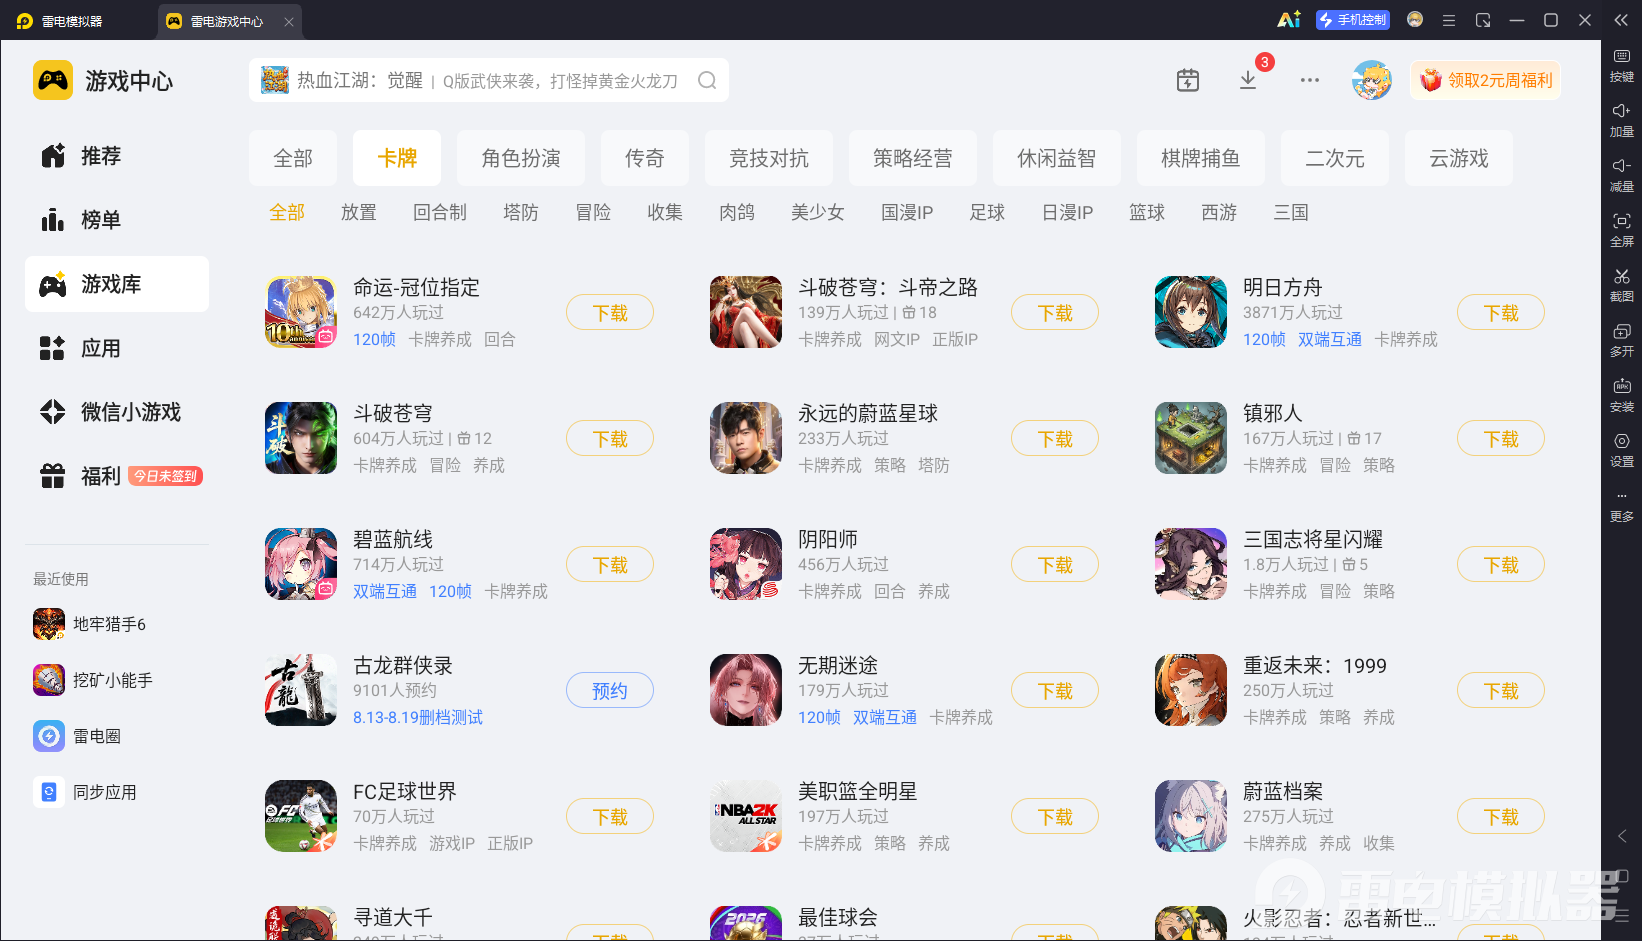Filter by 三国 subcategory
This screenshot has width=1642, height=941.
[x=1291, y=212]
